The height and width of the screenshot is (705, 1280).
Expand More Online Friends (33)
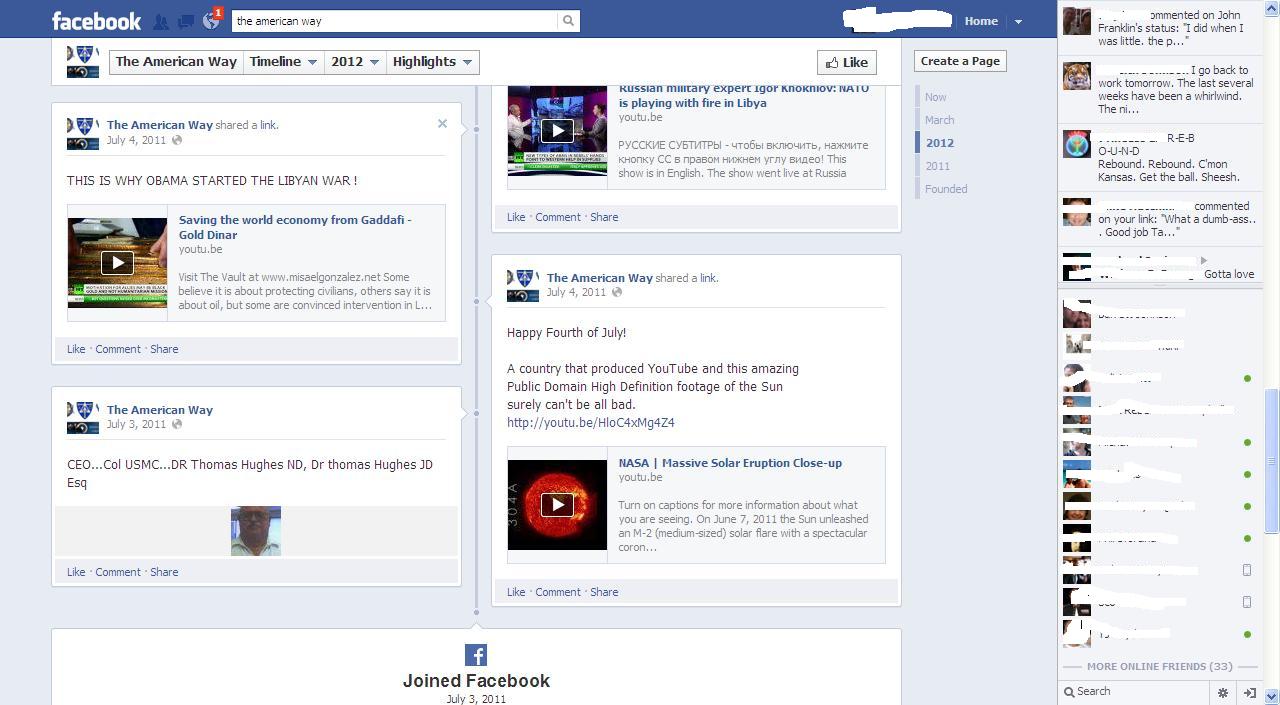tap(1159, 666)
